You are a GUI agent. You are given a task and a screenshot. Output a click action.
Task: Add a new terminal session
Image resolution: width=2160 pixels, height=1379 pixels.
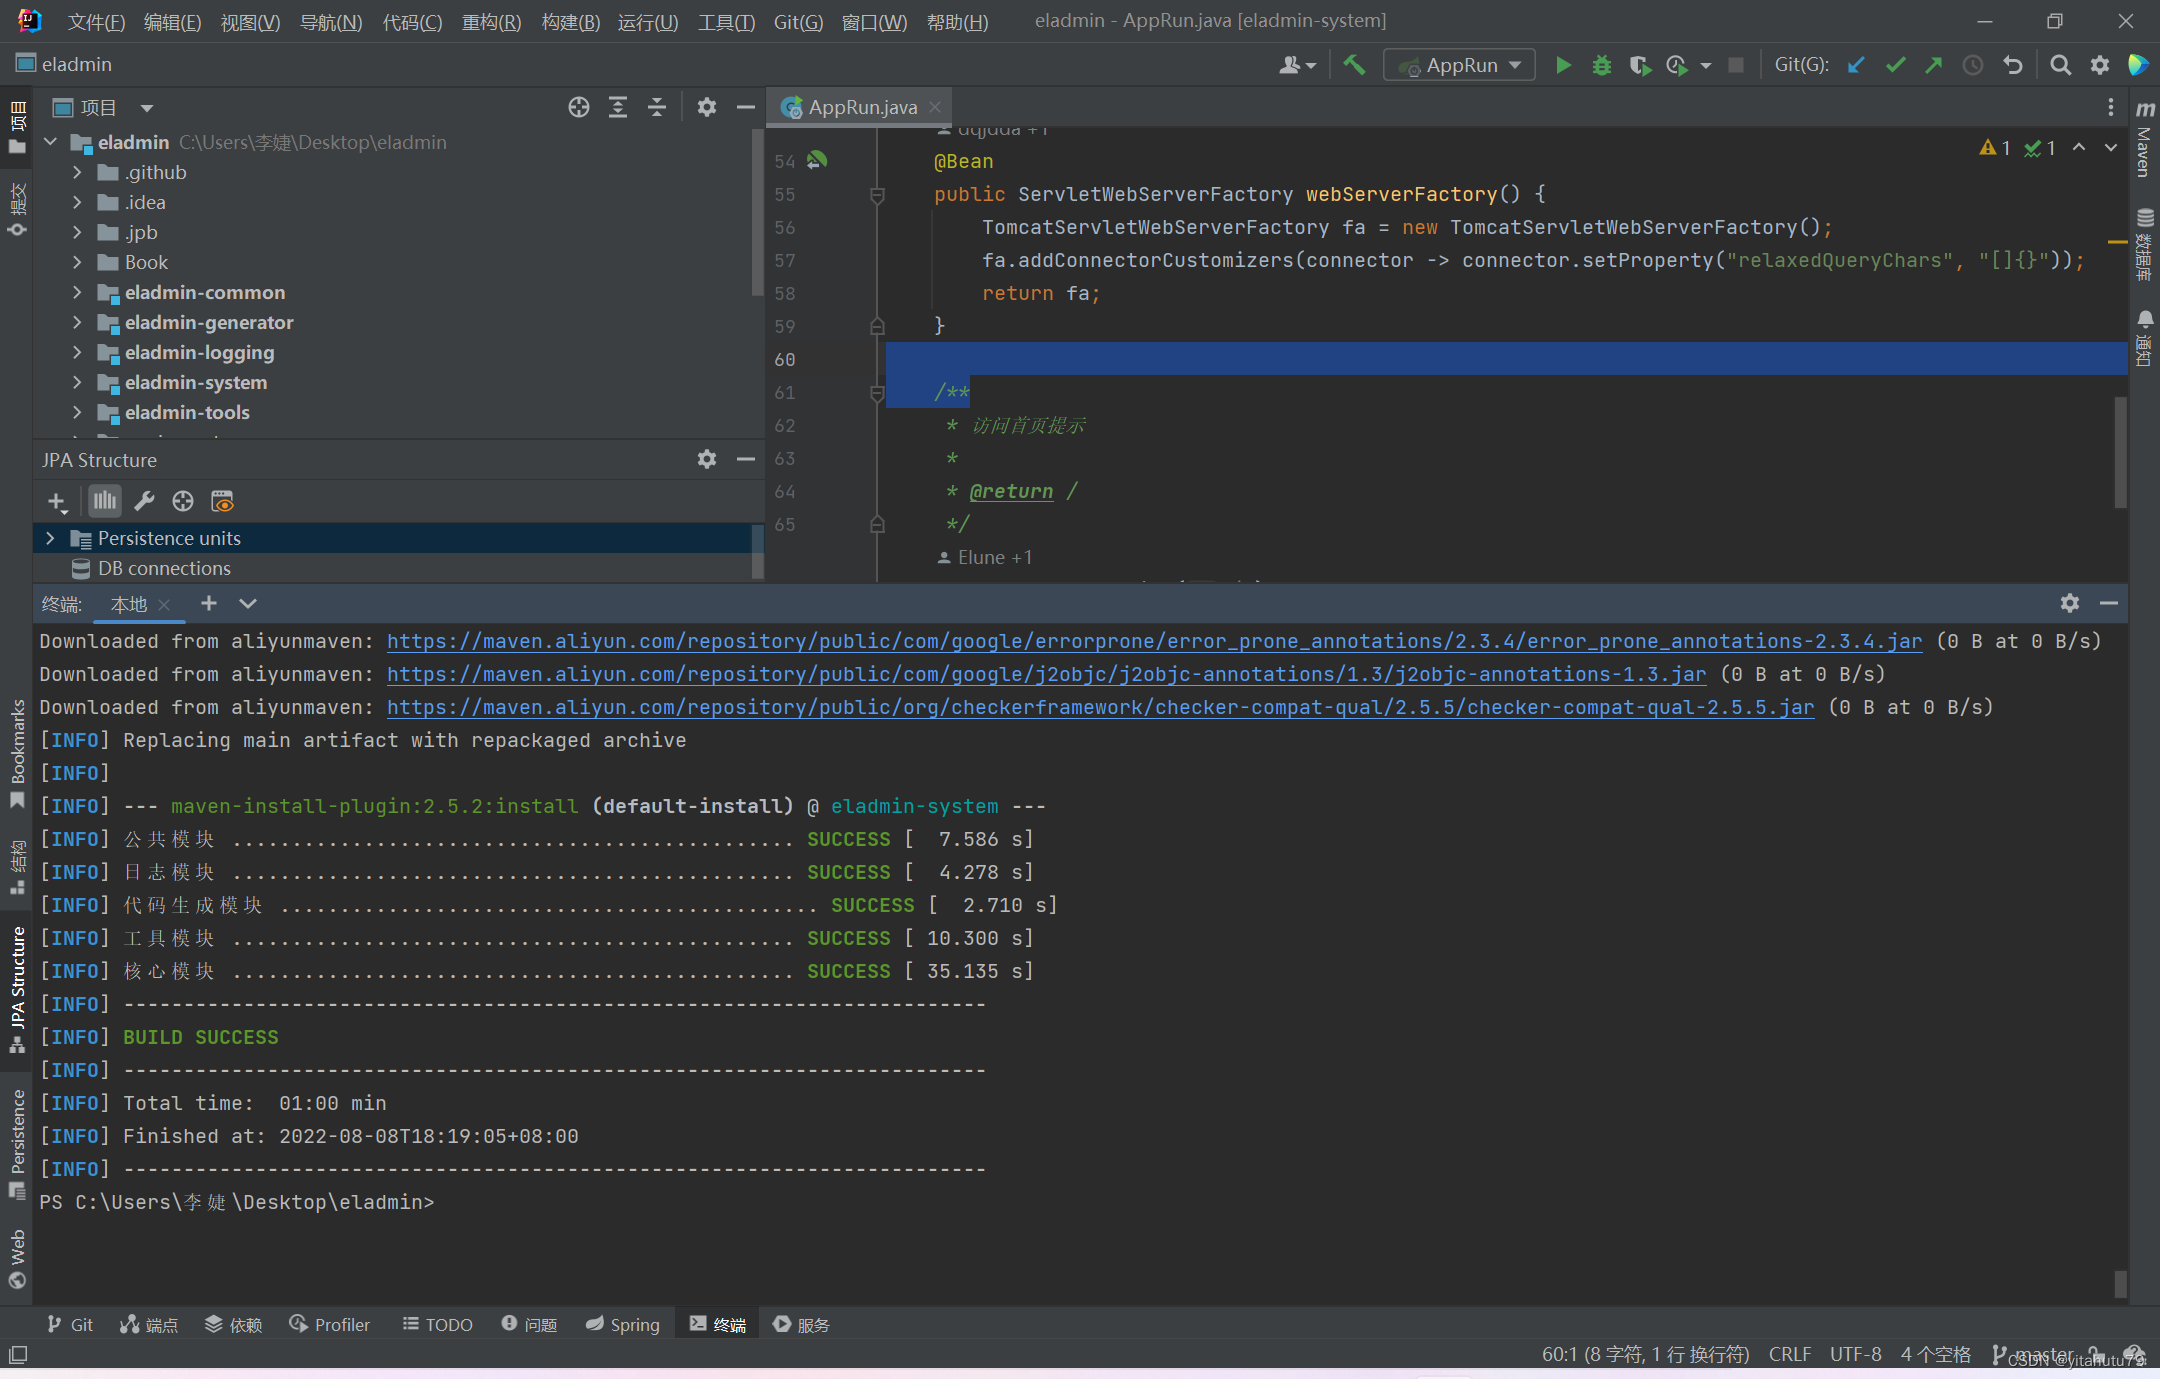click(x=208, y=603)
